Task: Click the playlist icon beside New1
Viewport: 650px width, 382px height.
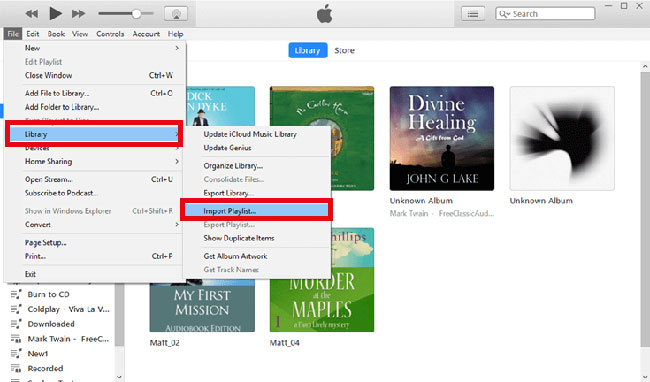Action: click(x=16, y=354)
